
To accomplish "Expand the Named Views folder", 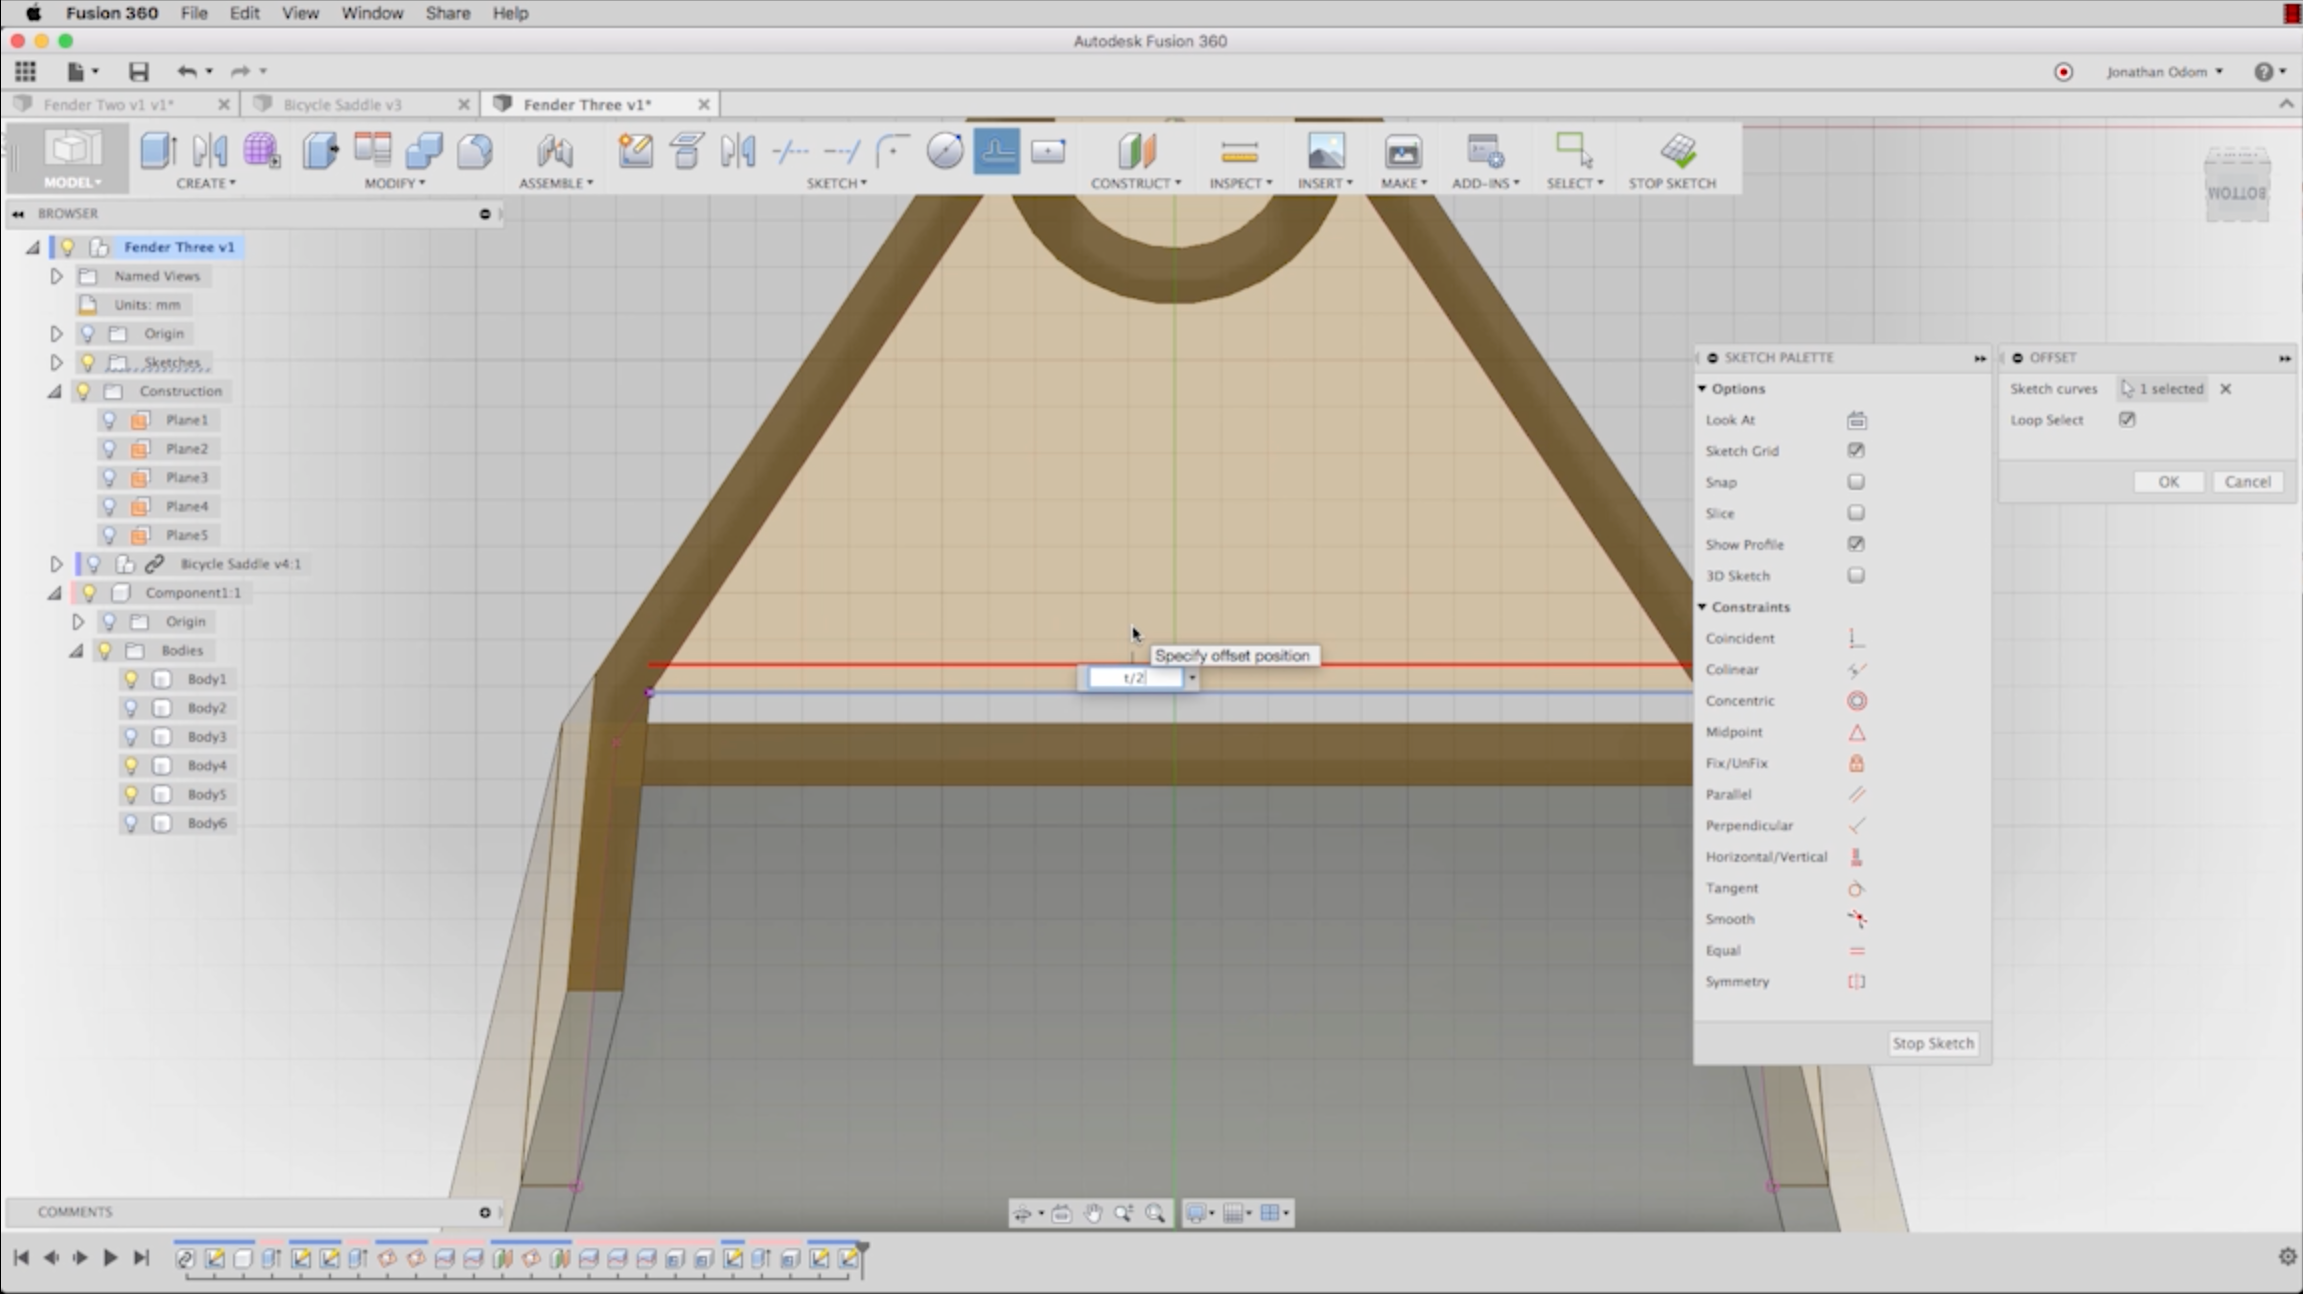I will (56, 276).
